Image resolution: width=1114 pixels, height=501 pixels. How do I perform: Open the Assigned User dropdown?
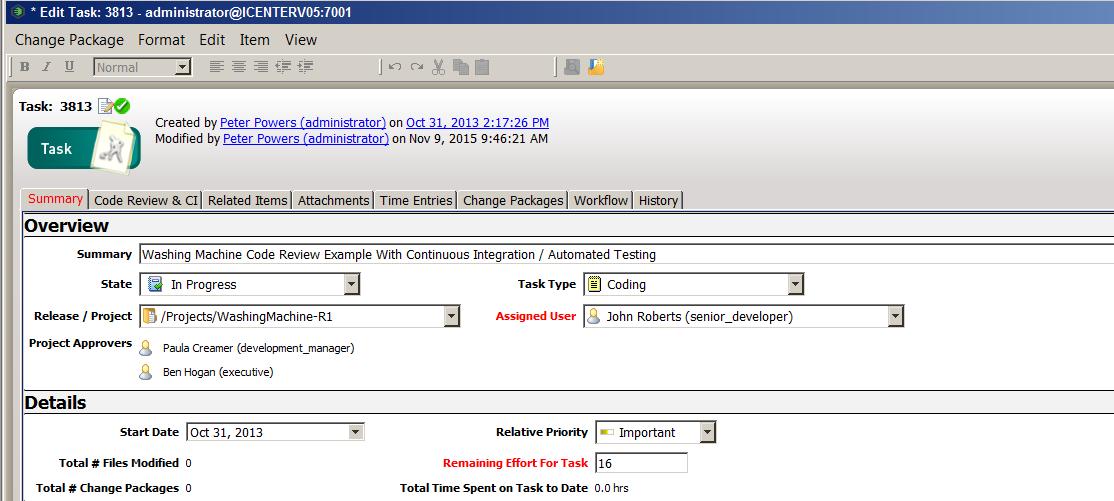(x=895, y=317)
